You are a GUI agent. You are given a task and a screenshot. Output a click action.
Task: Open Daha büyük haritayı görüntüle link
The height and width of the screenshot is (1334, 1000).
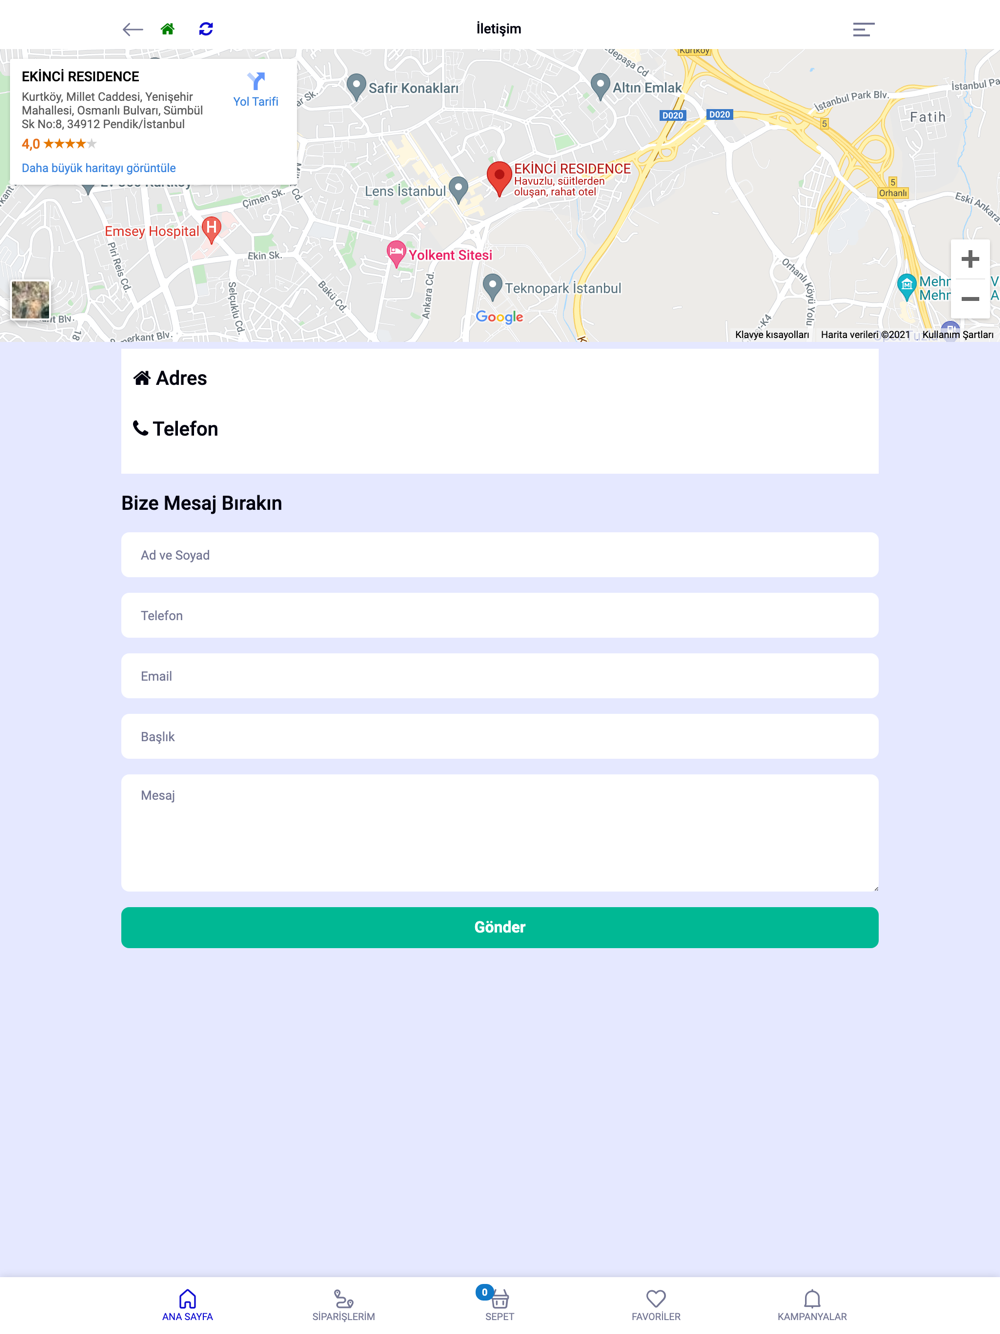[x=99, y=168]
